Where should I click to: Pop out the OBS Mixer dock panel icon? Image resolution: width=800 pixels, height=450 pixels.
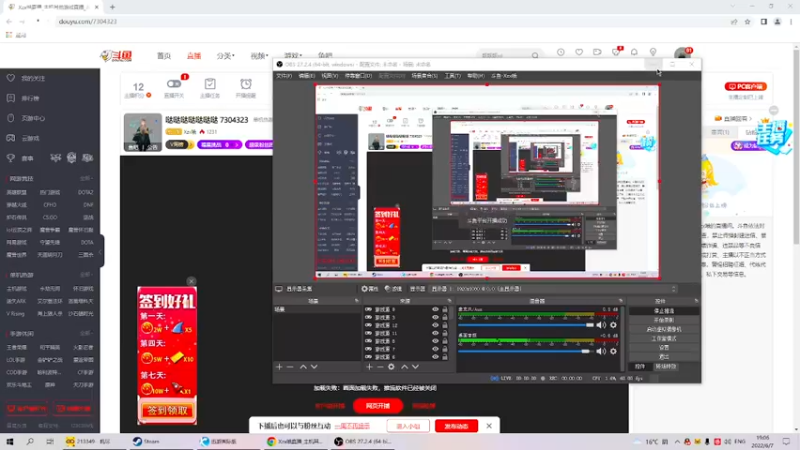[x=621, y=301]
